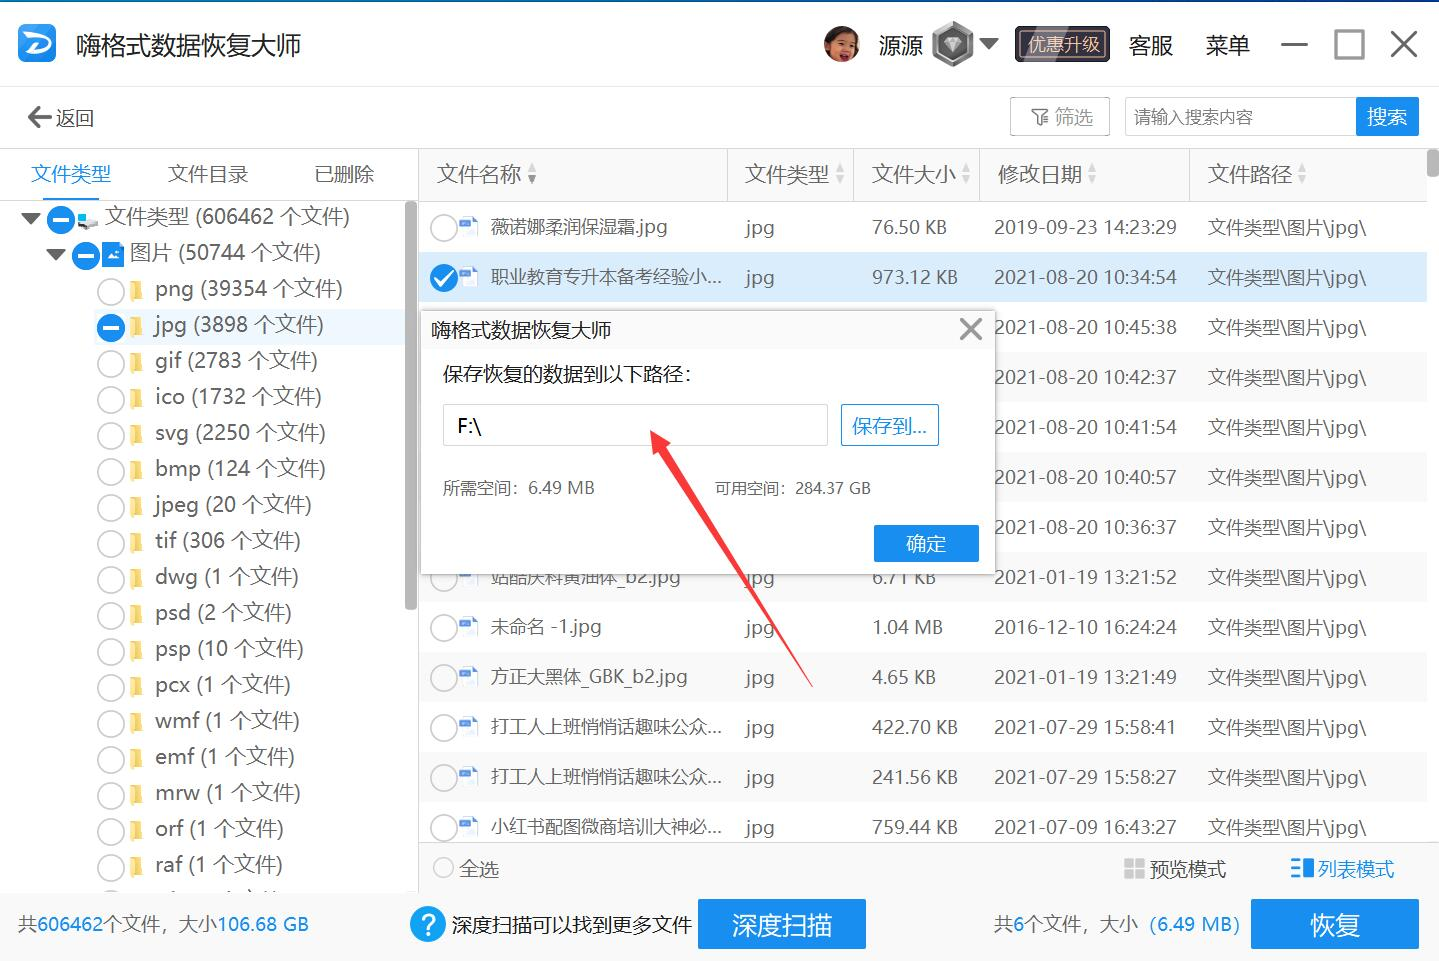Click the app logo icon
Viewport: 1439px width, 961px height.
tap(37, 45)
